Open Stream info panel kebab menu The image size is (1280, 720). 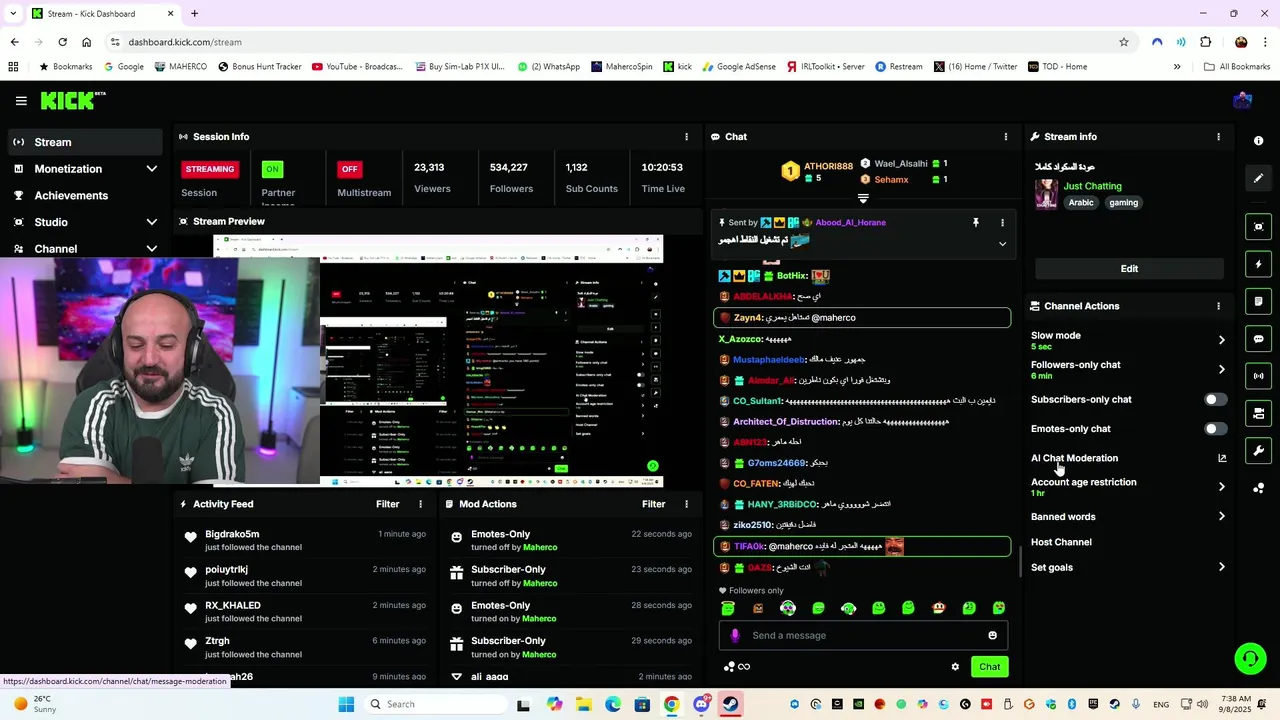(1218, 137)
